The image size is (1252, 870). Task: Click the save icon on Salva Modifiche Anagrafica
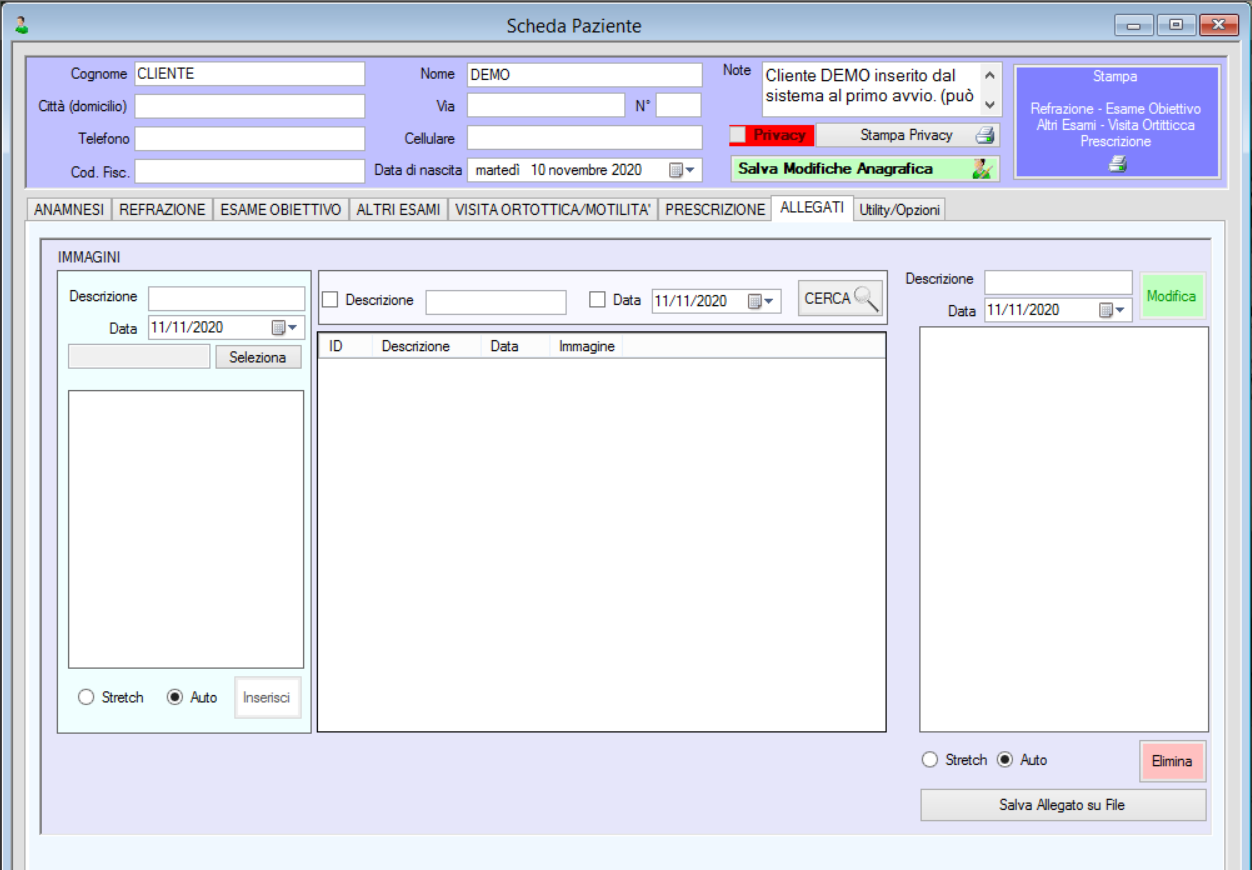[982, 169]
